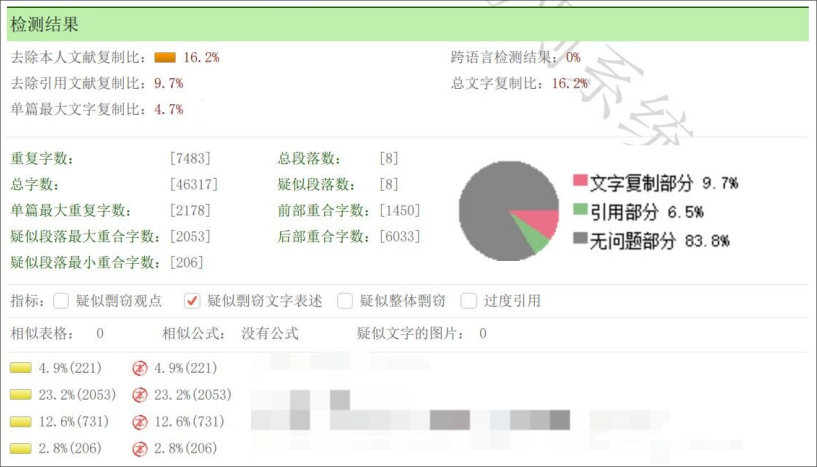Click the red 本 stamp icon before 23.2%(2053)

click(x=140, y=395)
